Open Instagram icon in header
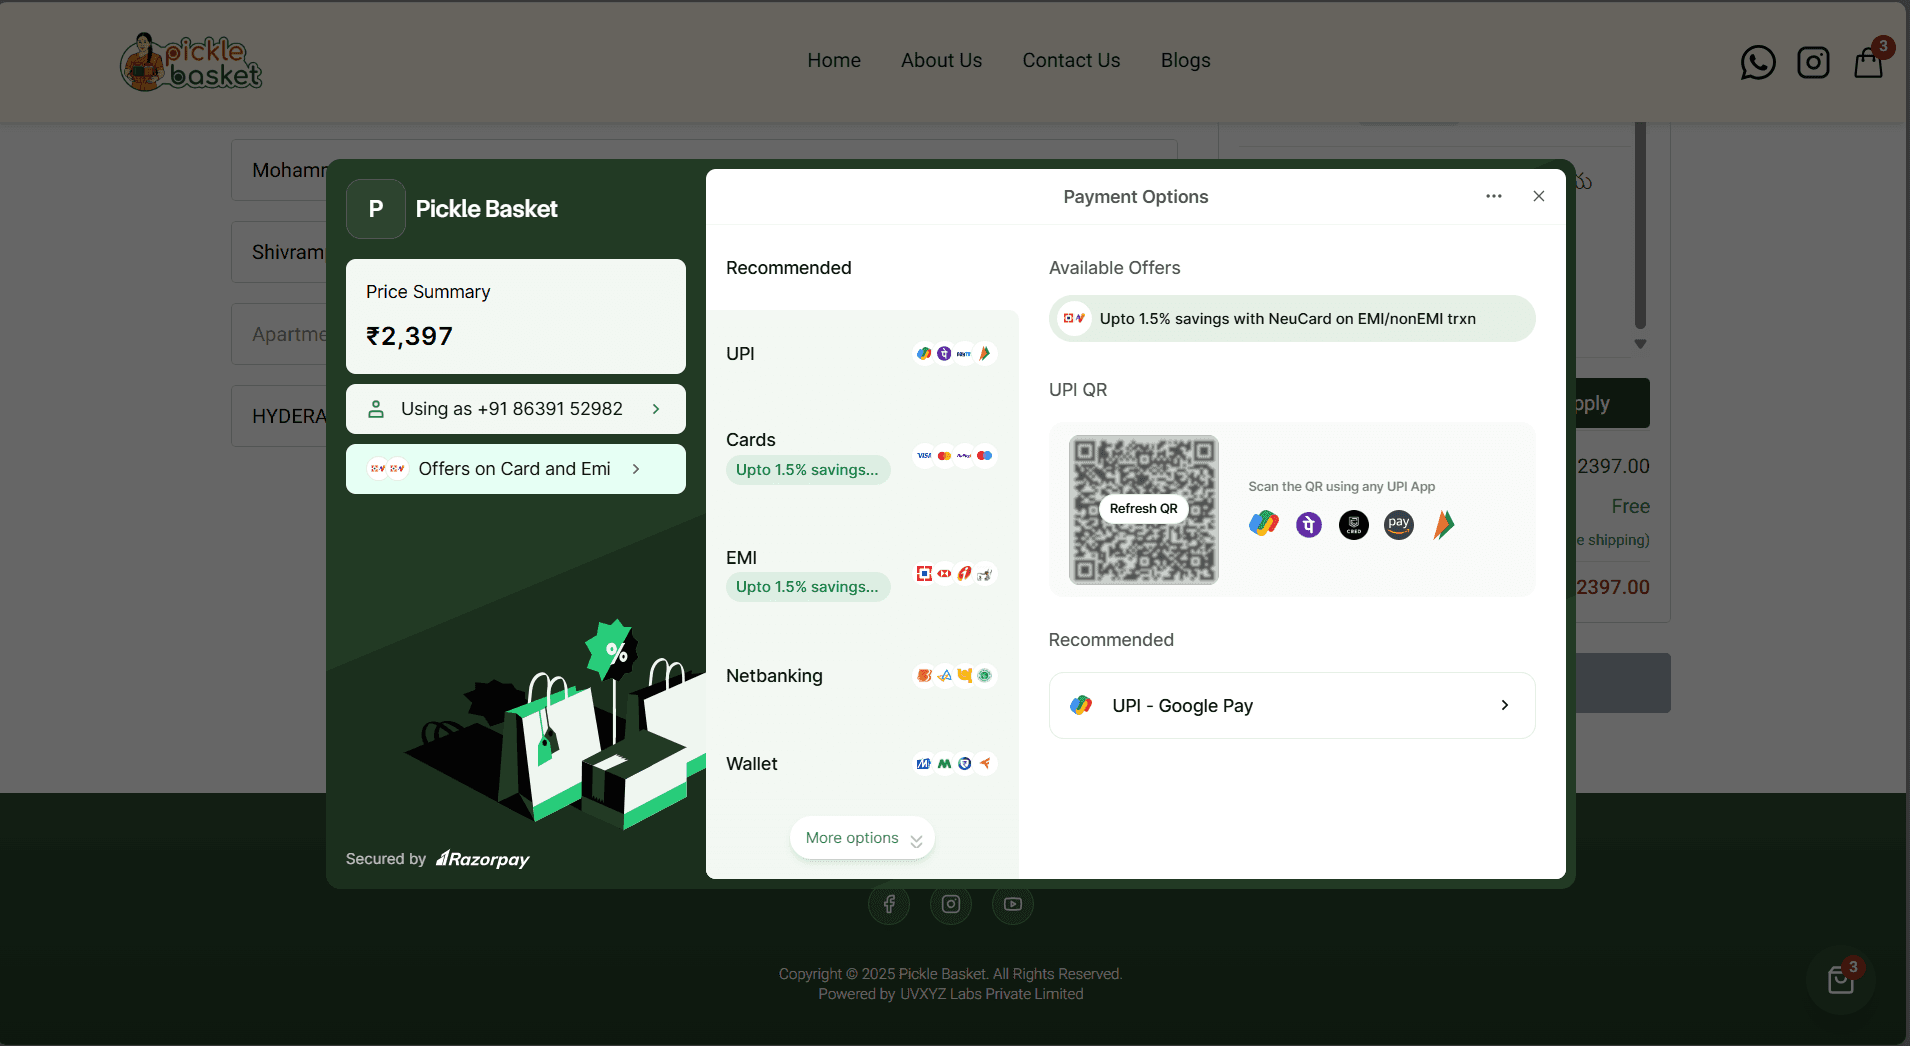 1813,62
